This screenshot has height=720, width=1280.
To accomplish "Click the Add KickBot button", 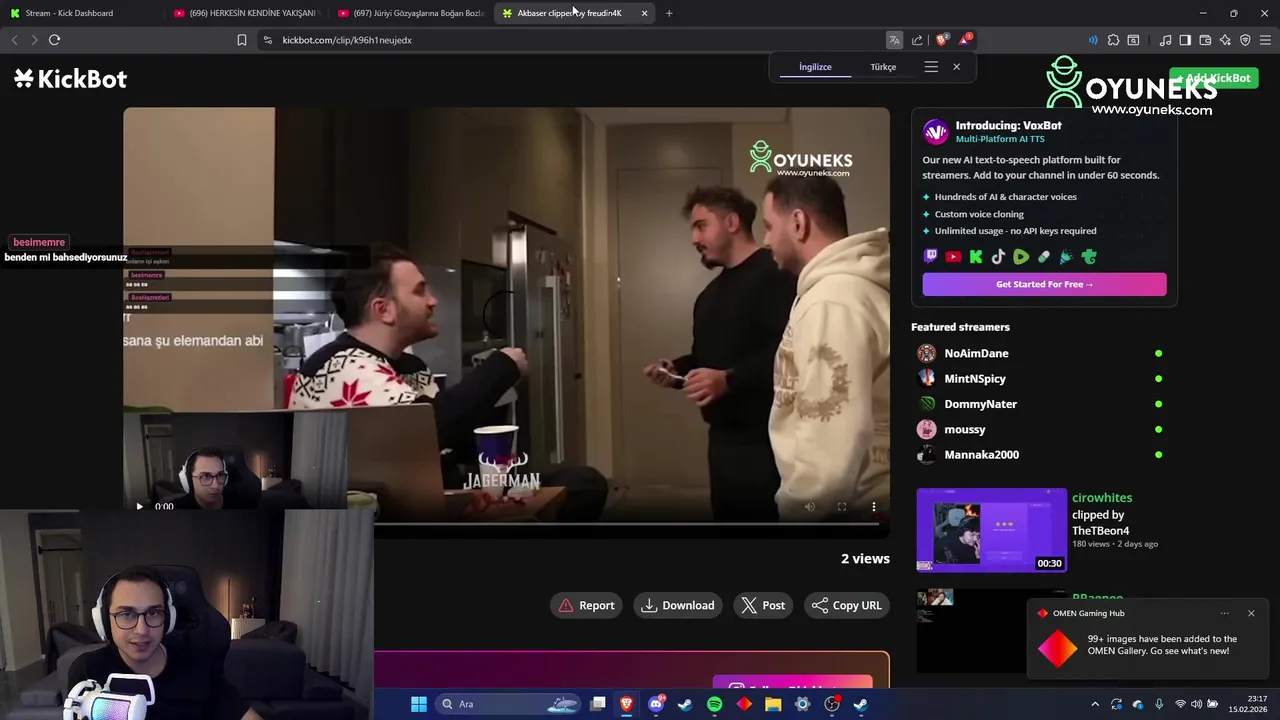I will pos(1213,78).
